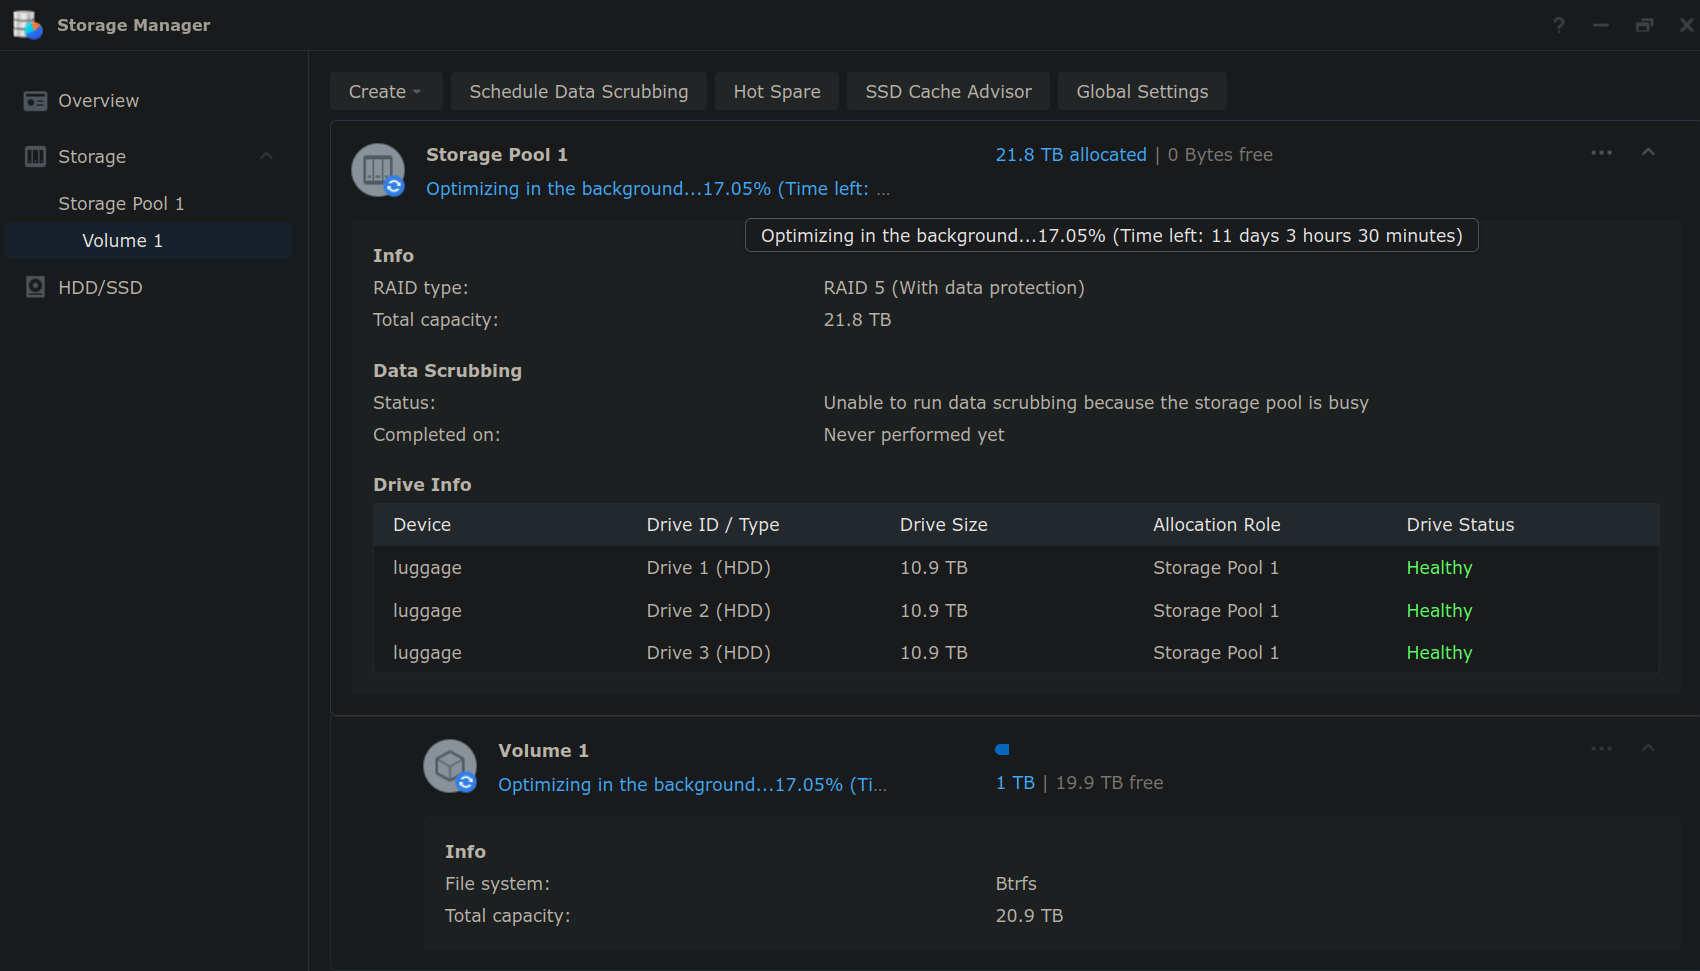Click the HDD/SSD drive icon
Viewport: 1700px width, 971px height.
(x=36, y=288)
